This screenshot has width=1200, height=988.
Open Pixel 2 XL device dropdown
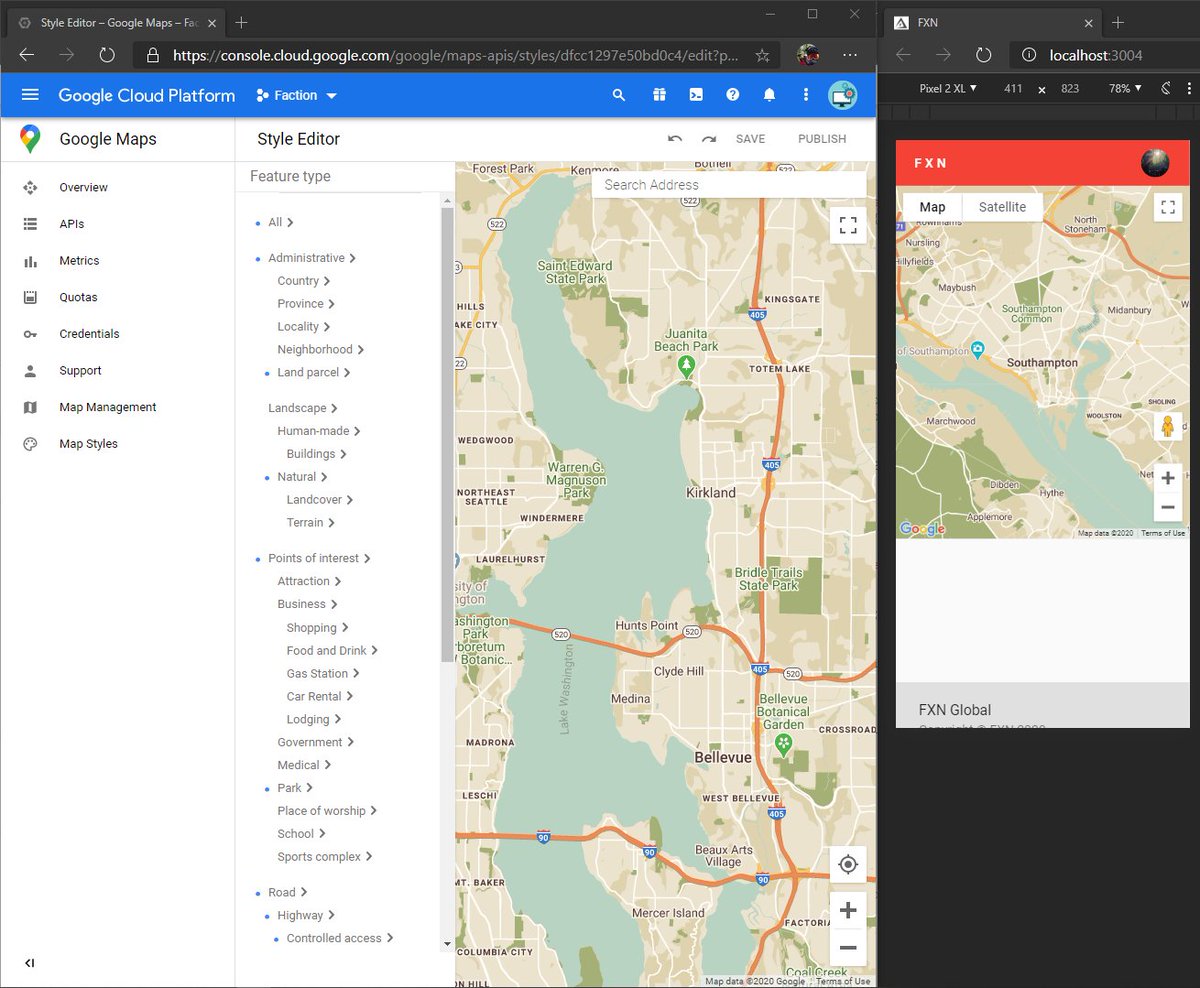tap(948, 88)
